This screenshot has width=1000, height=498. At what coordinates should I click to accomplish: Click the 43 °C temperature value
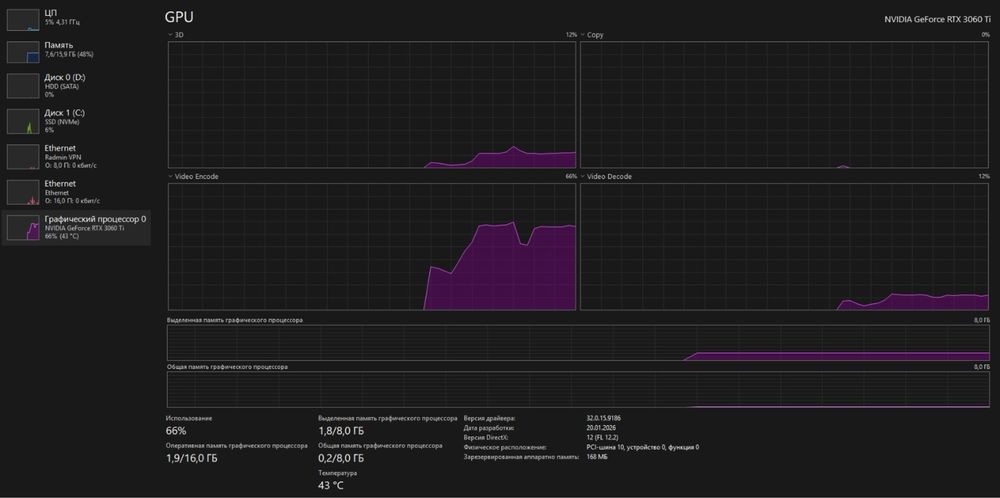(331, 486)
